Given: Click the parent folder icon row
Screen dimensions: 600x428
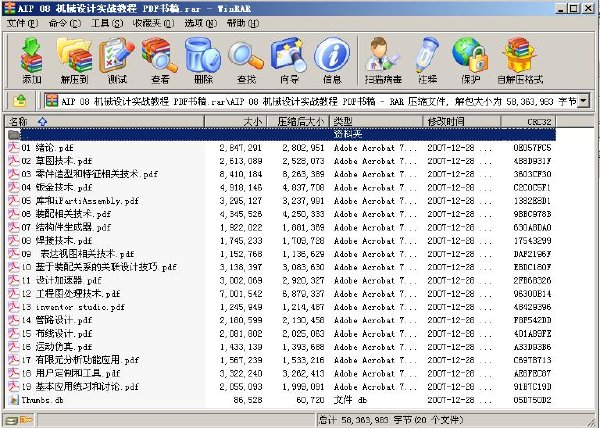Looking at the screenshot, I should tap(14, 134).
